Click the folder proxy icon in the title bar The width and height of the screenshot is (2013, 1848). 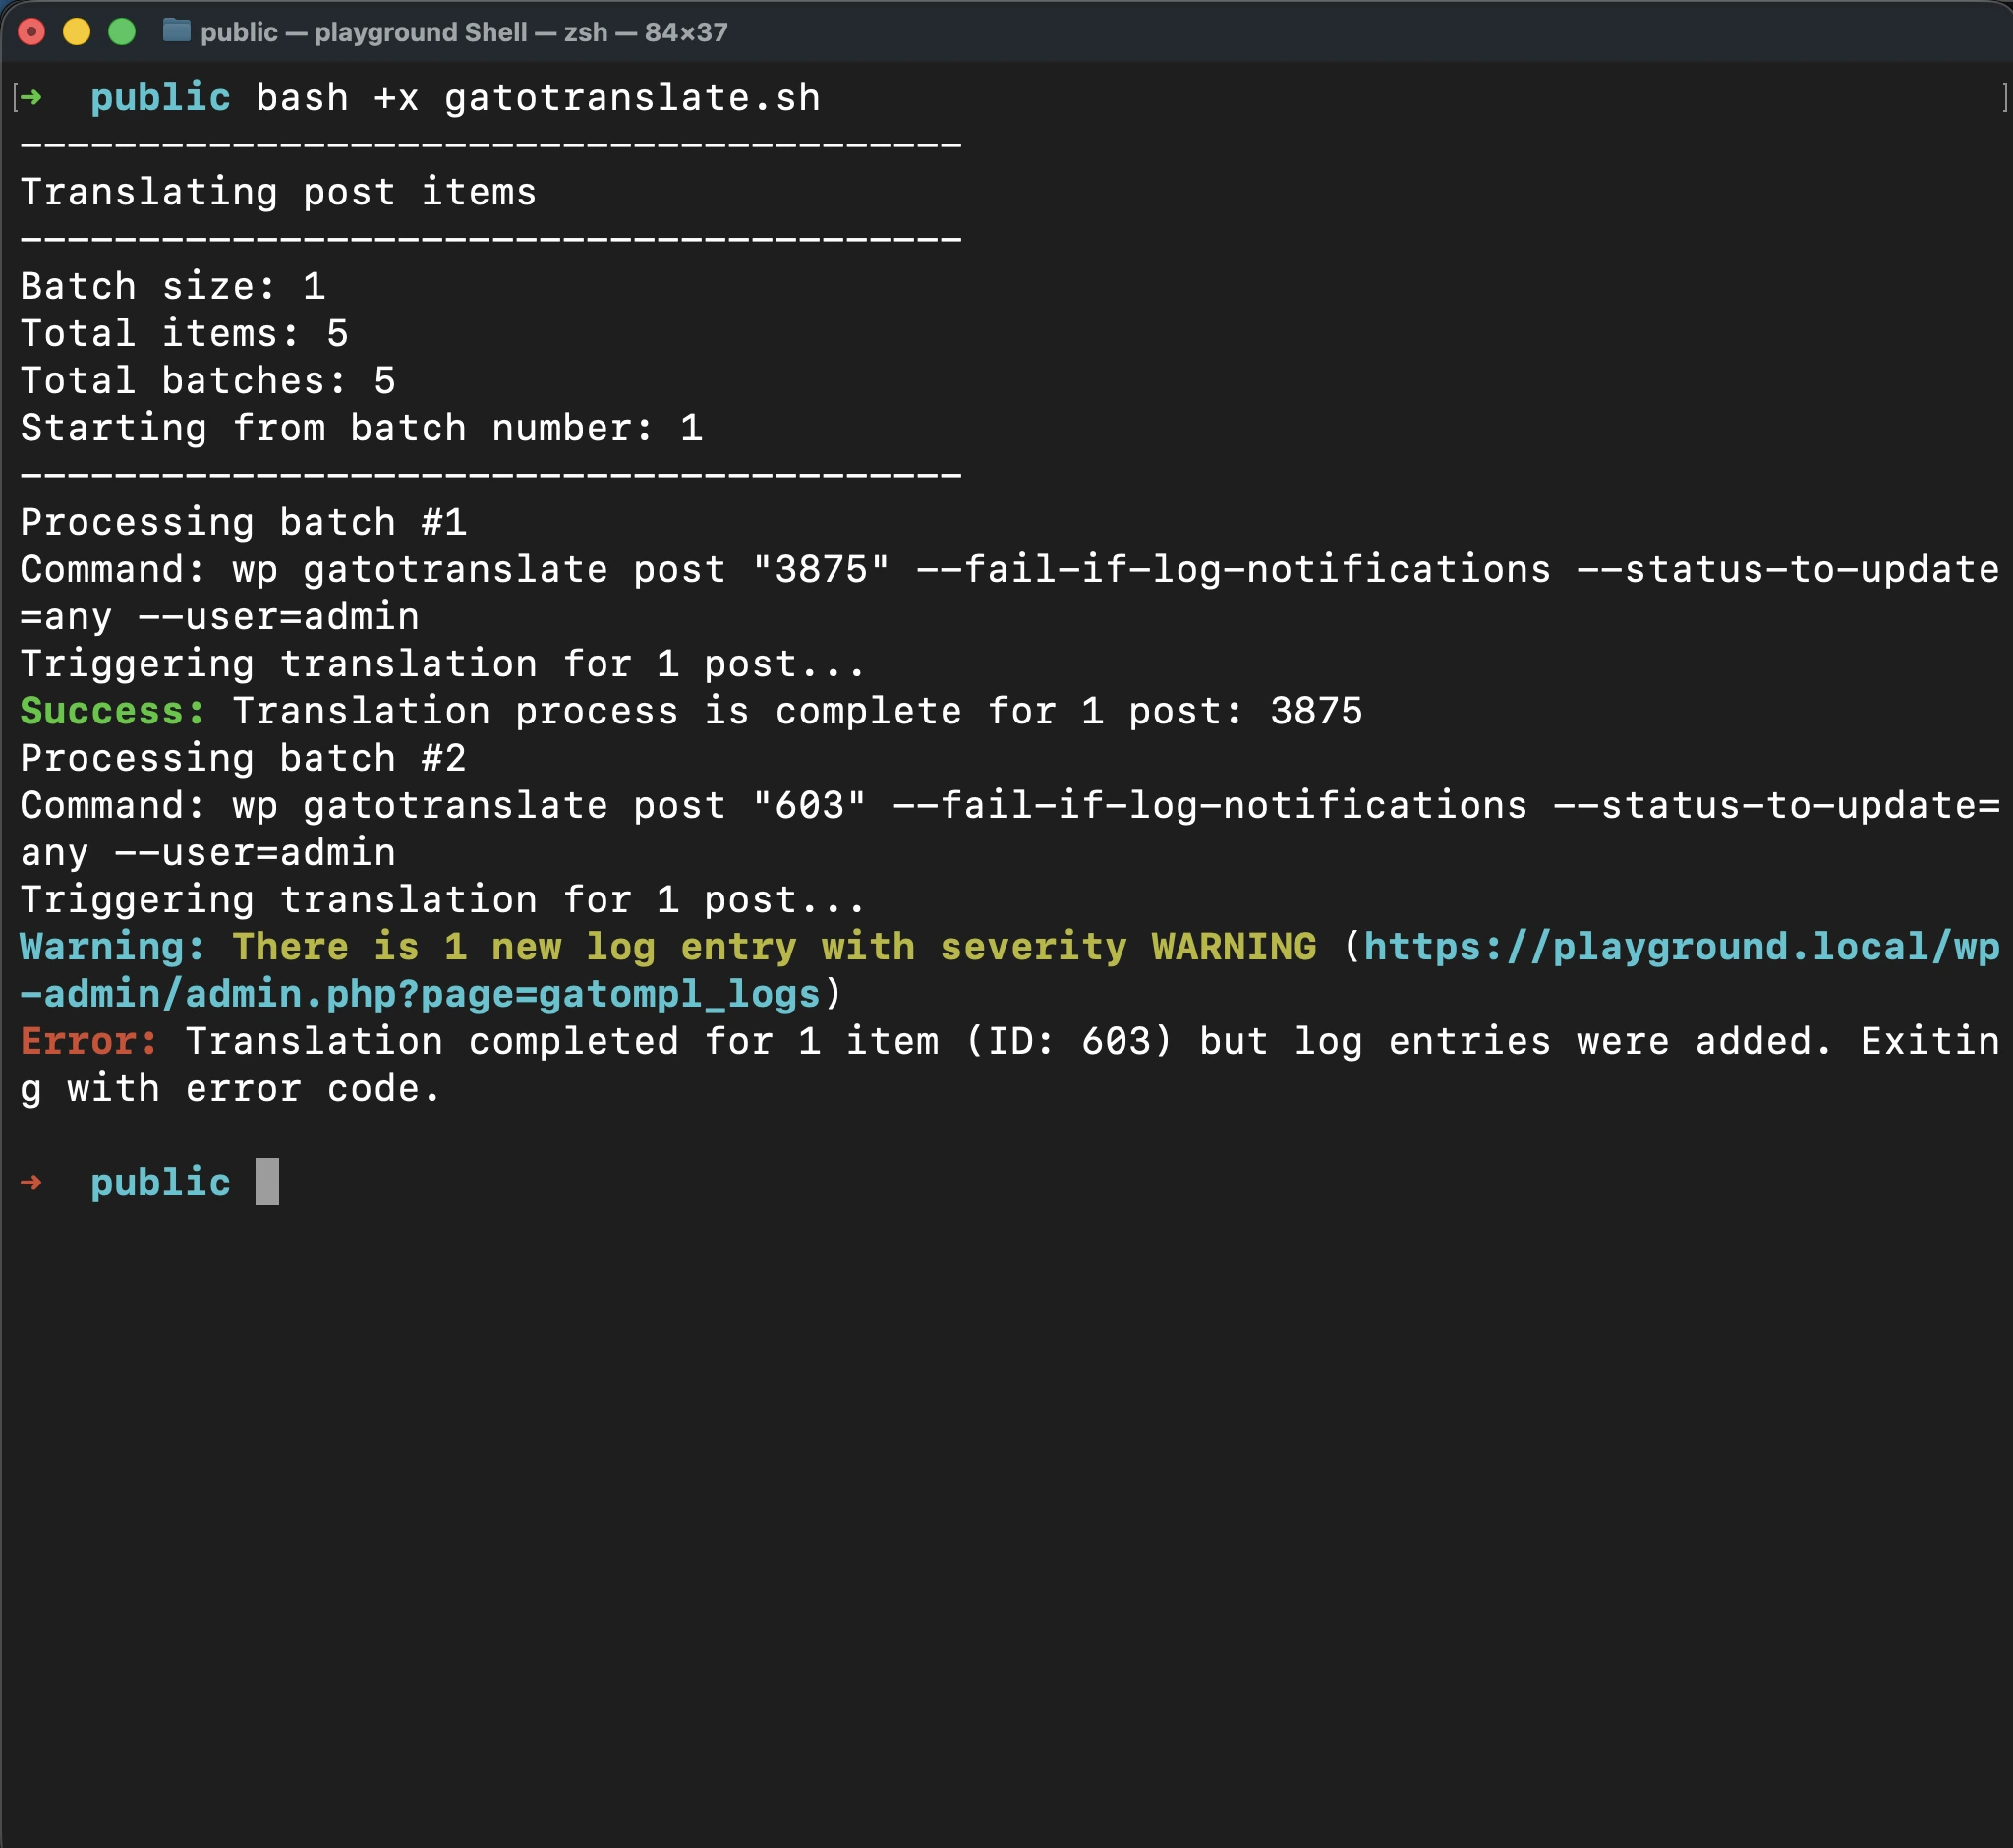click(178, 31)
